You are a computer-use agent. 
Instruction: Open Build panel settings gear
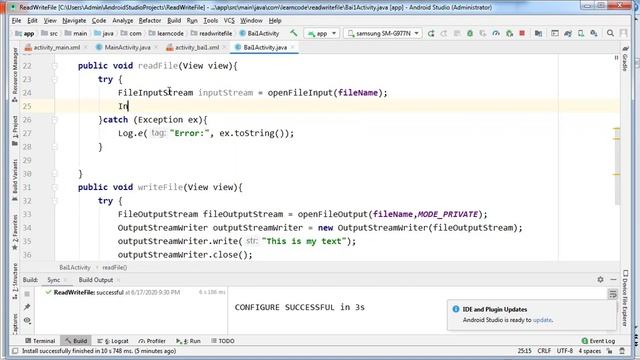click(x=600, y=280)
